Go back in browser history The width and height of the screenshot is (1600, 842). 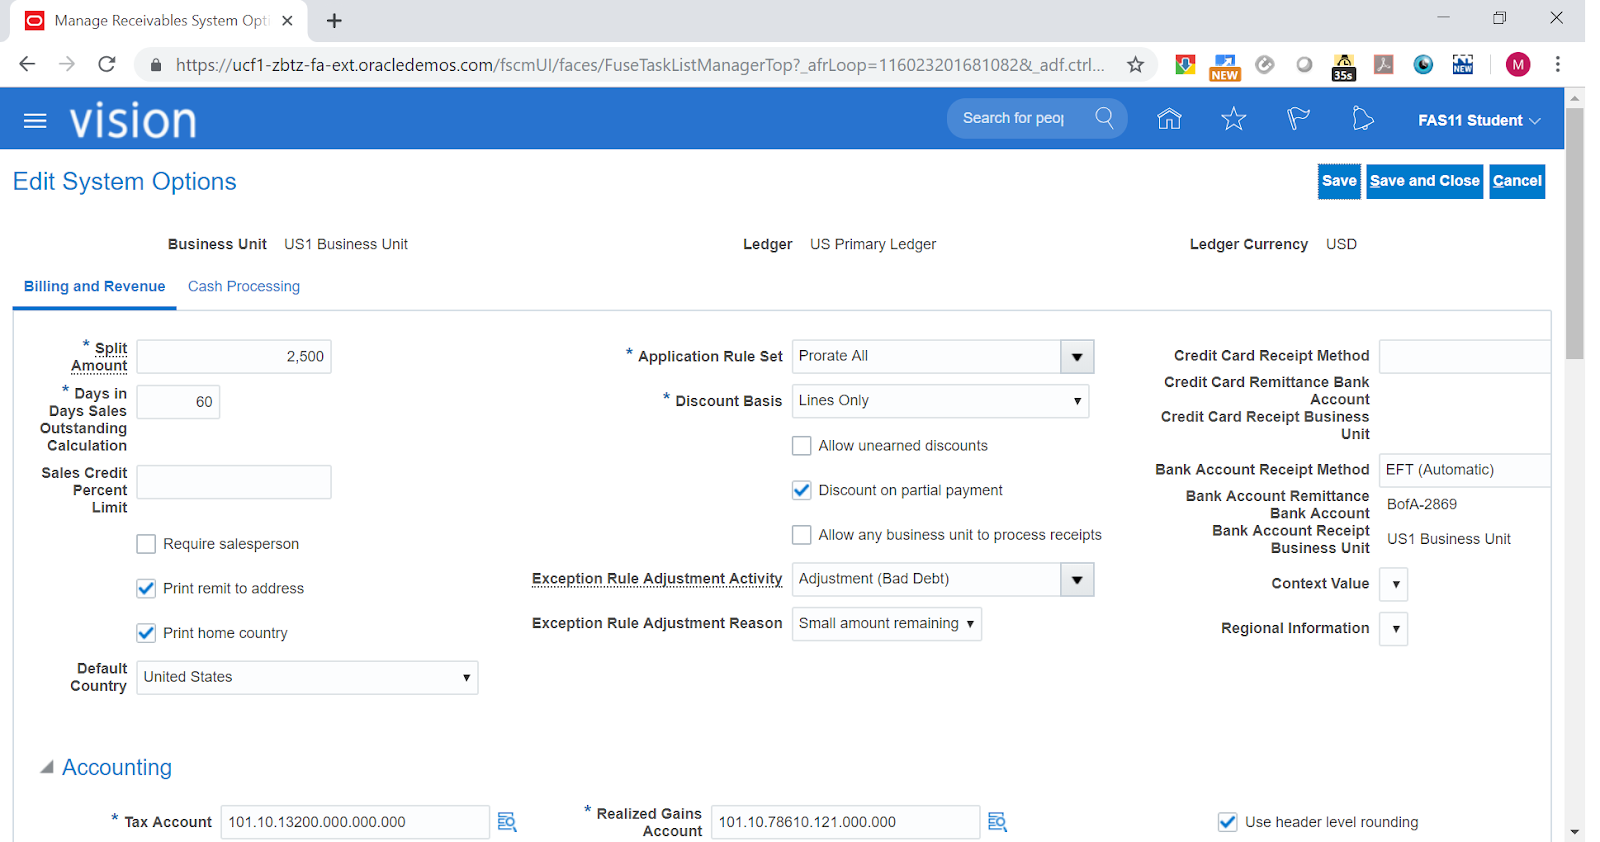[x=27, y=64]
